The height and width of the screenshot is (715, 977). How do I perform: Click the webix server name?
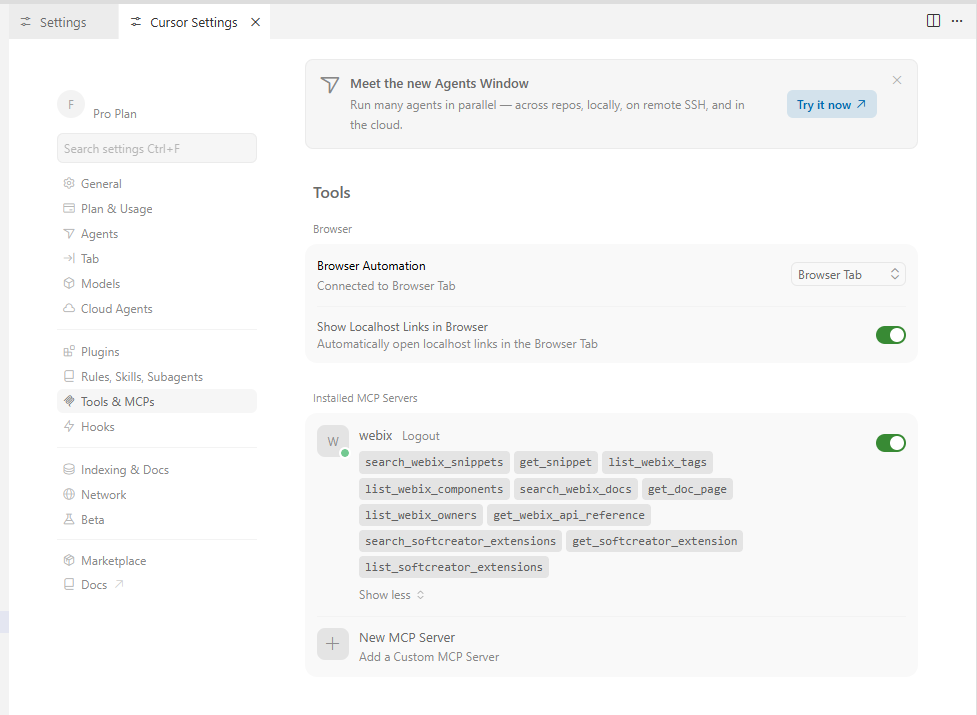click(x=375, y=435)
